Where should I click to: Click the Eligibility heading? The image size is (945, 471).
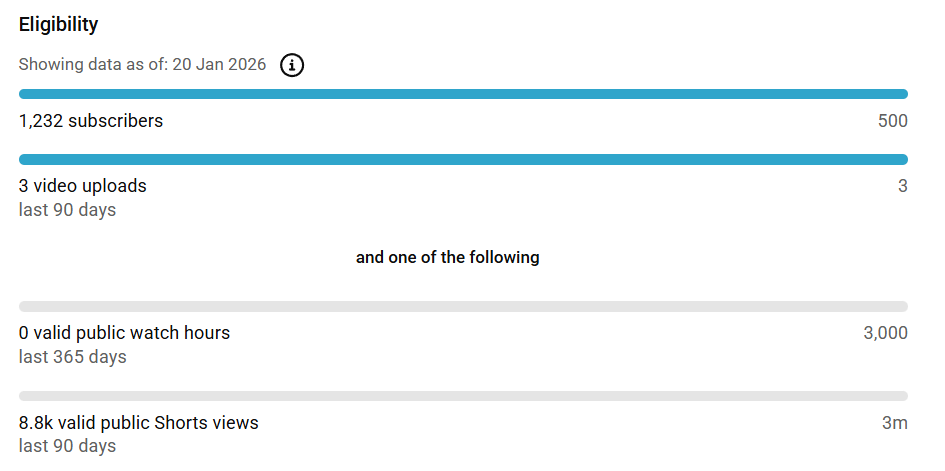pos(58,25)
